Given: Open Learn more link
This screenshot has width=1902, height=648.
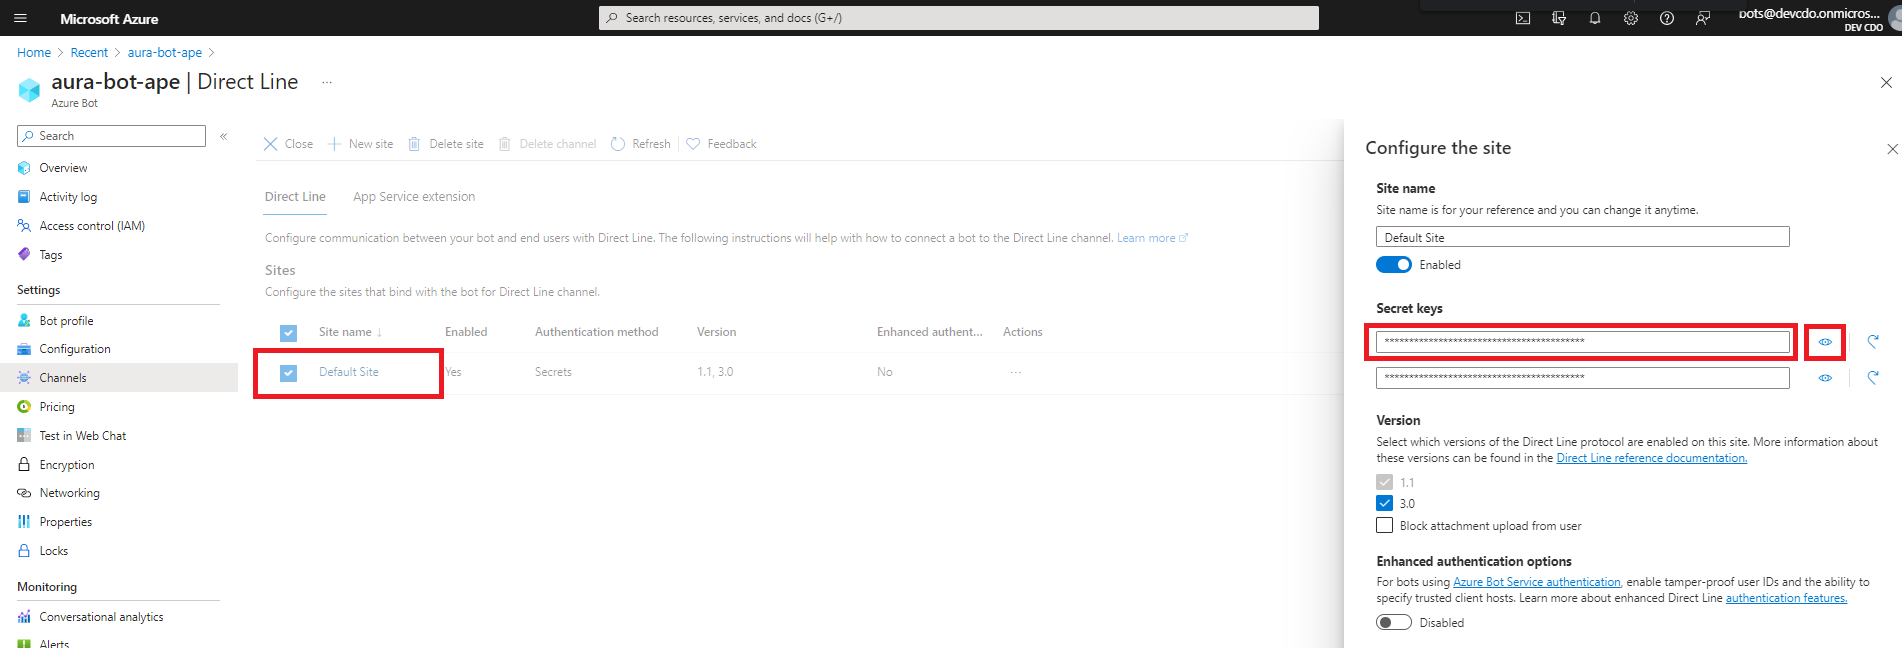Looking at the screenshot, I should 1152,238.
